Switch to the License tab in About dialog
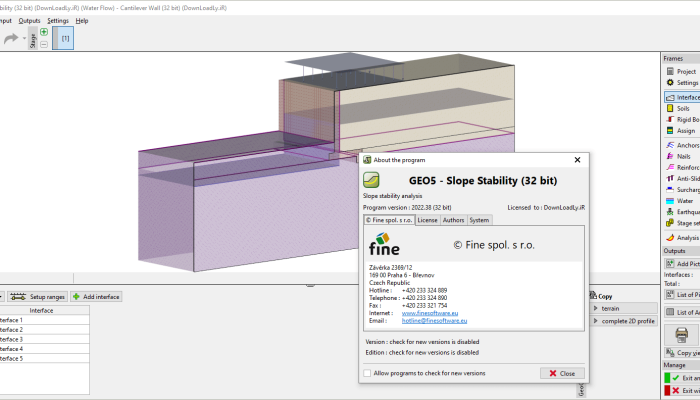This screenshot has height=400, width=700. coord(427,220)
